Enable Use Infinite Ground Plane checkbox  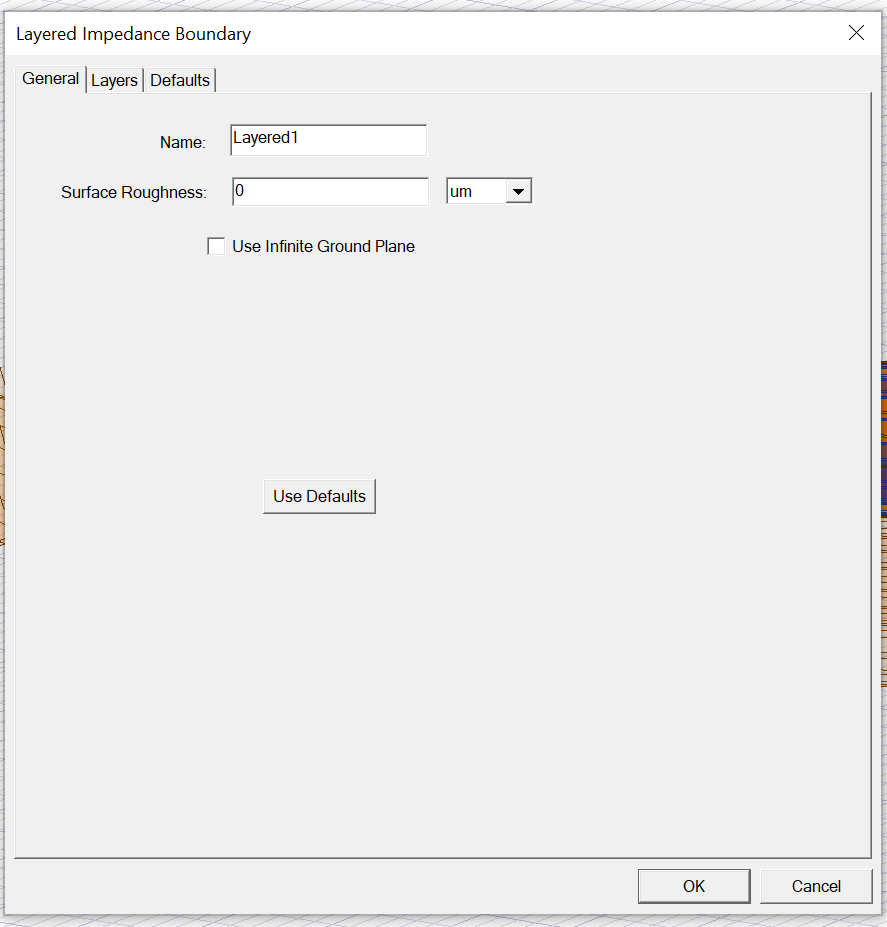216,246
